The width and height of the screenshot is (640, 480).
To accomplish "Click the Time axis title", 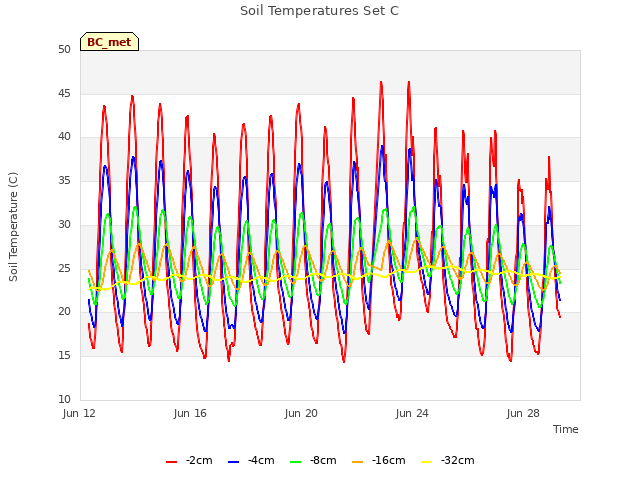I will (566, 429).
